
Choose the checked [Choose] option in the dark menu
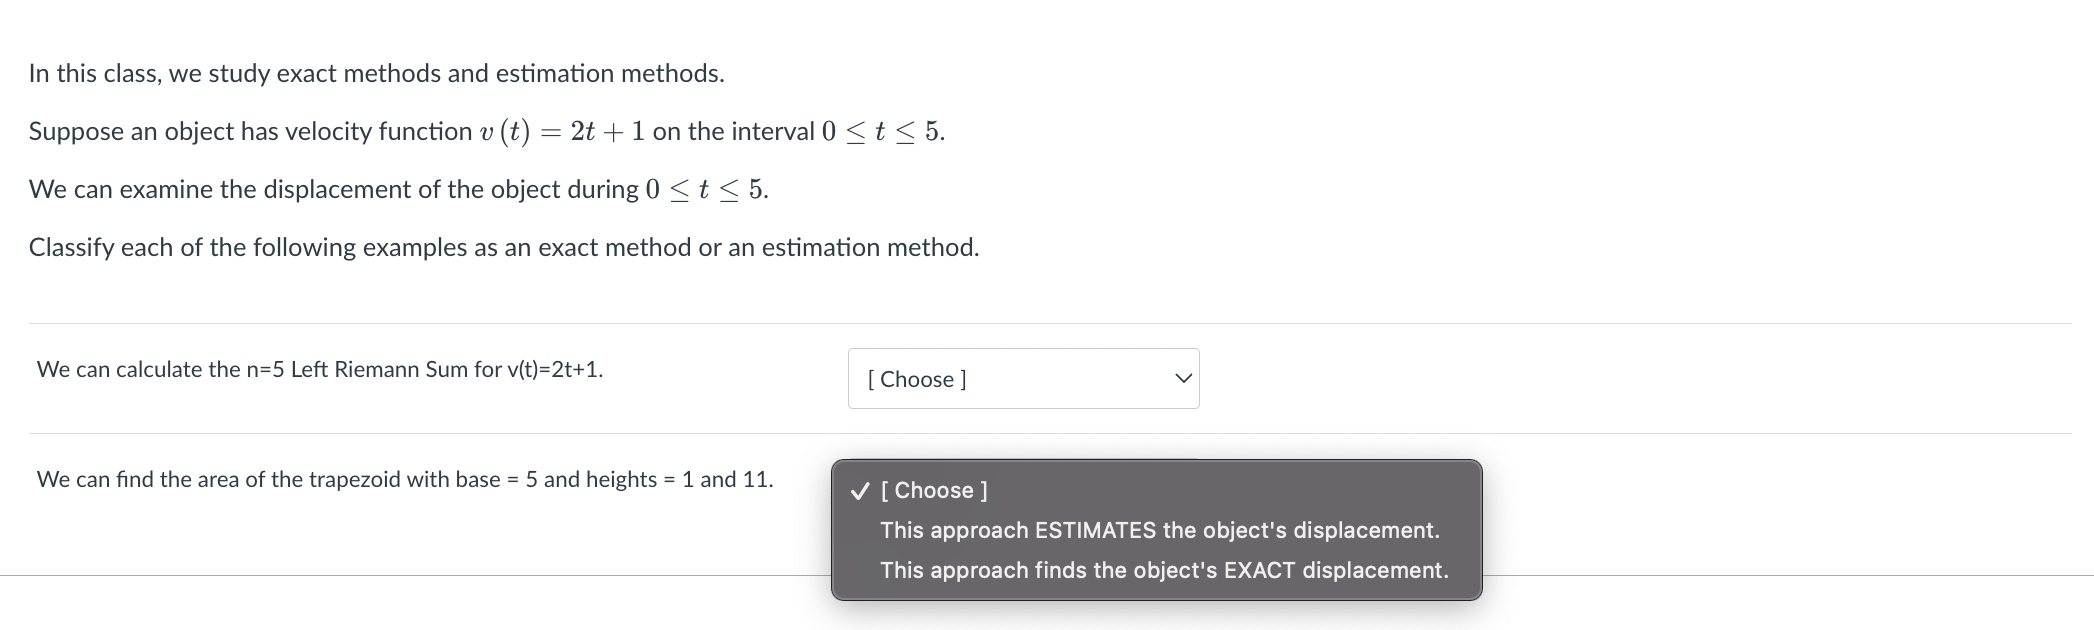[933, 490]
